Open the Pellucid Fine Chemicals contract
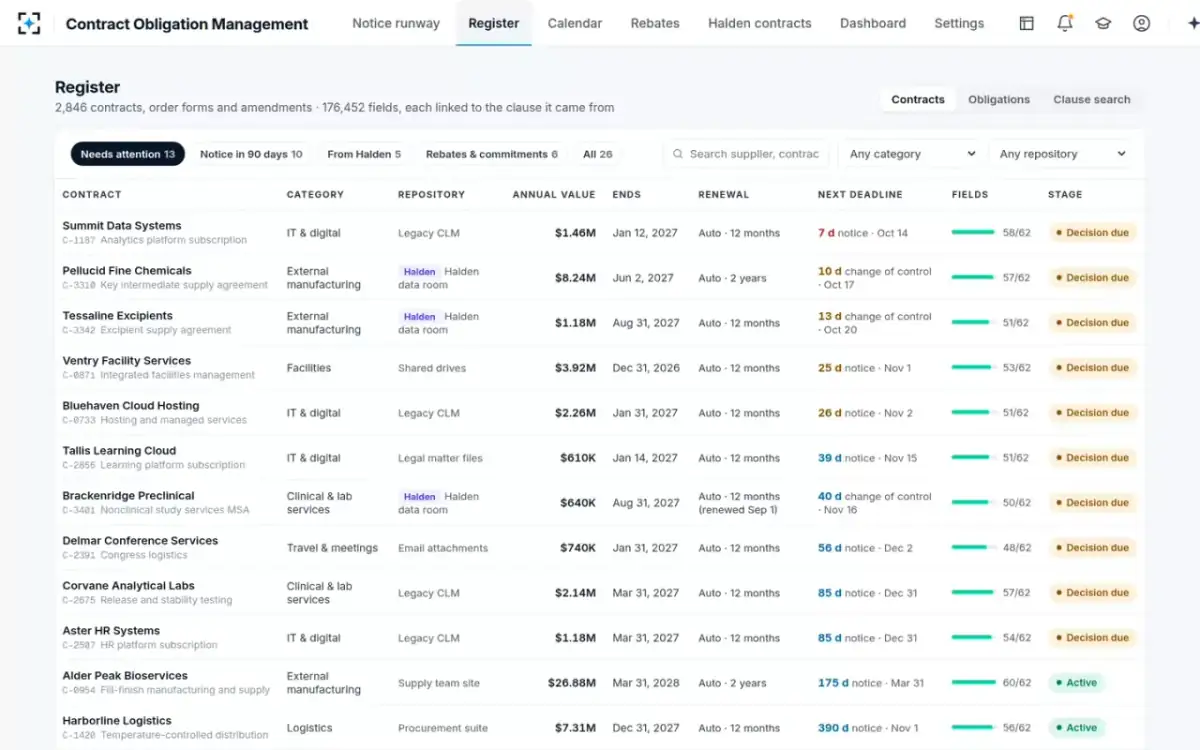1200x750 pixels. 127,271
